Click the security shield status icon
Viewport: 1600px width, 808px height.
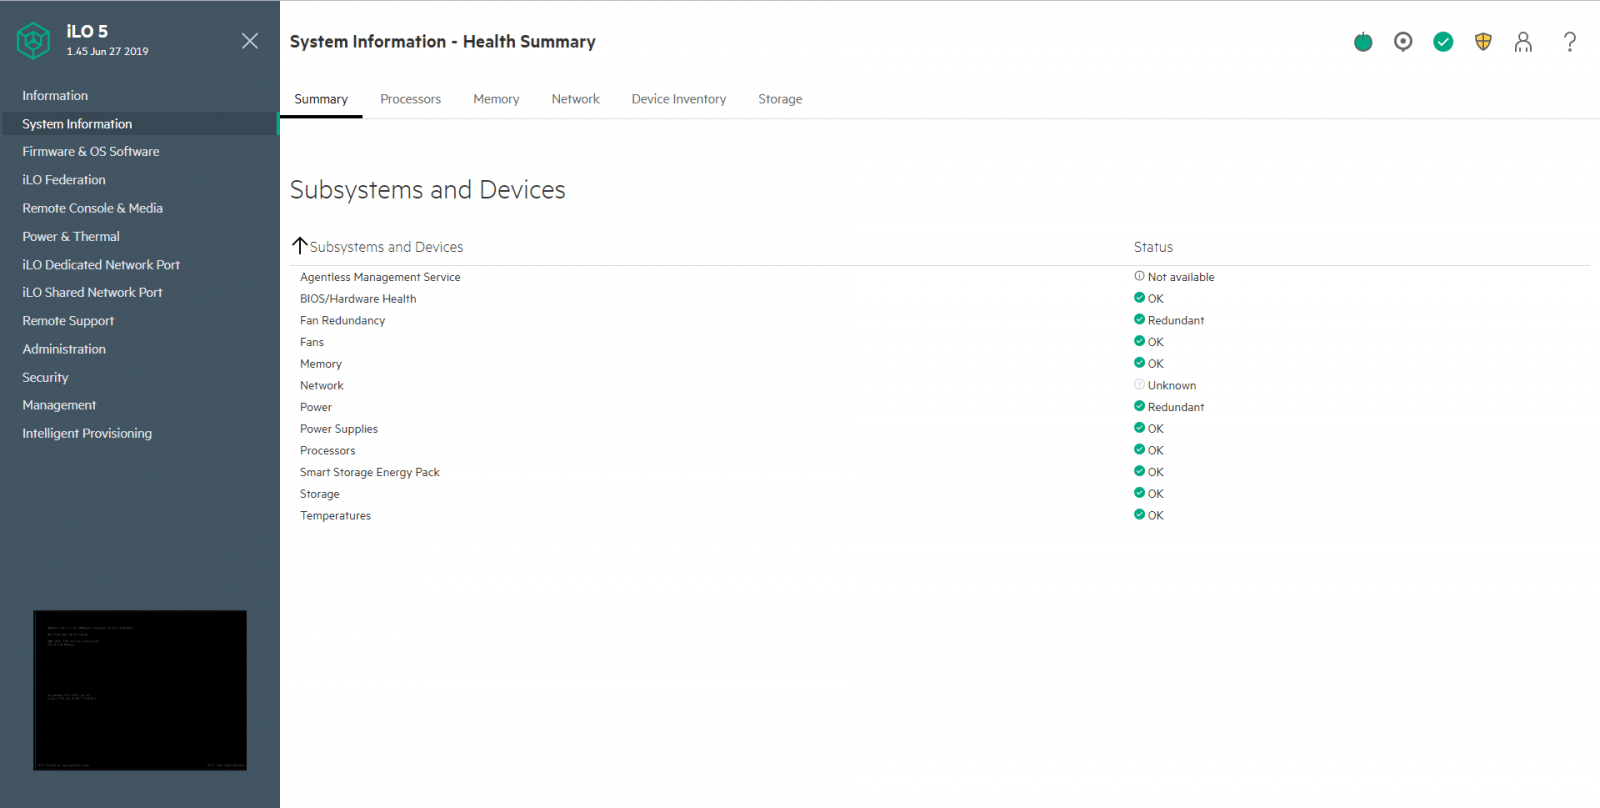[1483, 42]
